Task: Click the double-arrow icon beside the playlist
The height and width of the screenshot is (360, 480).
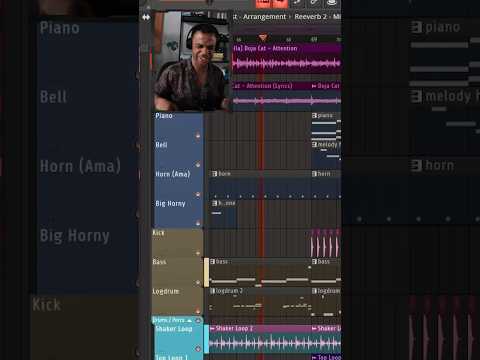Action: coord(146,17)
